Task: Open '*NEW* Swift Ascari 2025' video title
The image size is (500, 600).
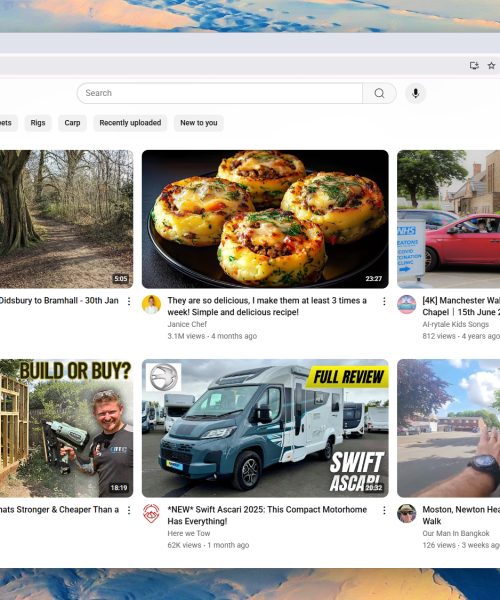Action: tap(267, 515)
